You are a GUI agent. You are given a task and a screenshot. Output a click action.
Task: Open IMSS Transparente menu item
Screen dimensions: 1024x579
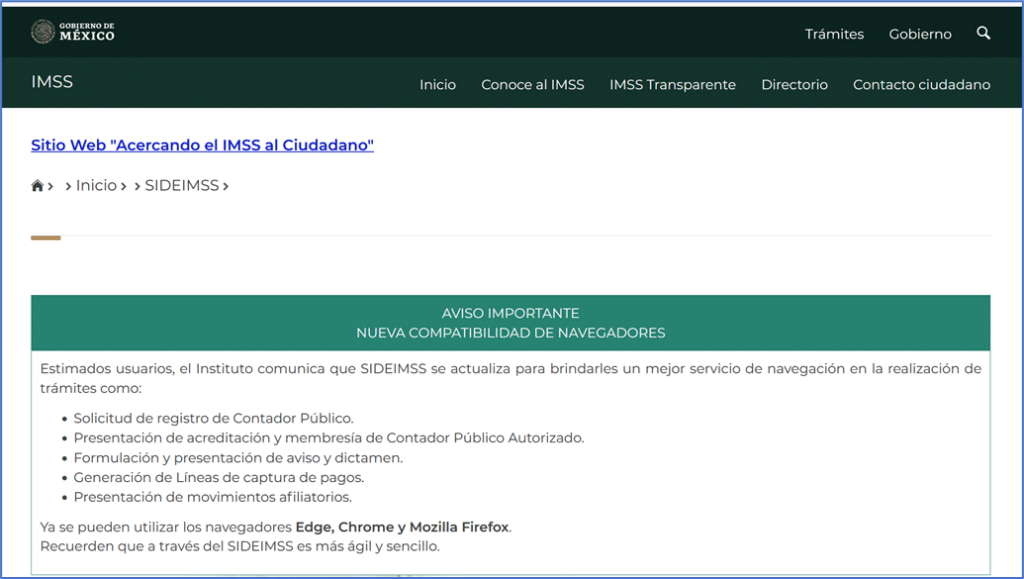672,85
